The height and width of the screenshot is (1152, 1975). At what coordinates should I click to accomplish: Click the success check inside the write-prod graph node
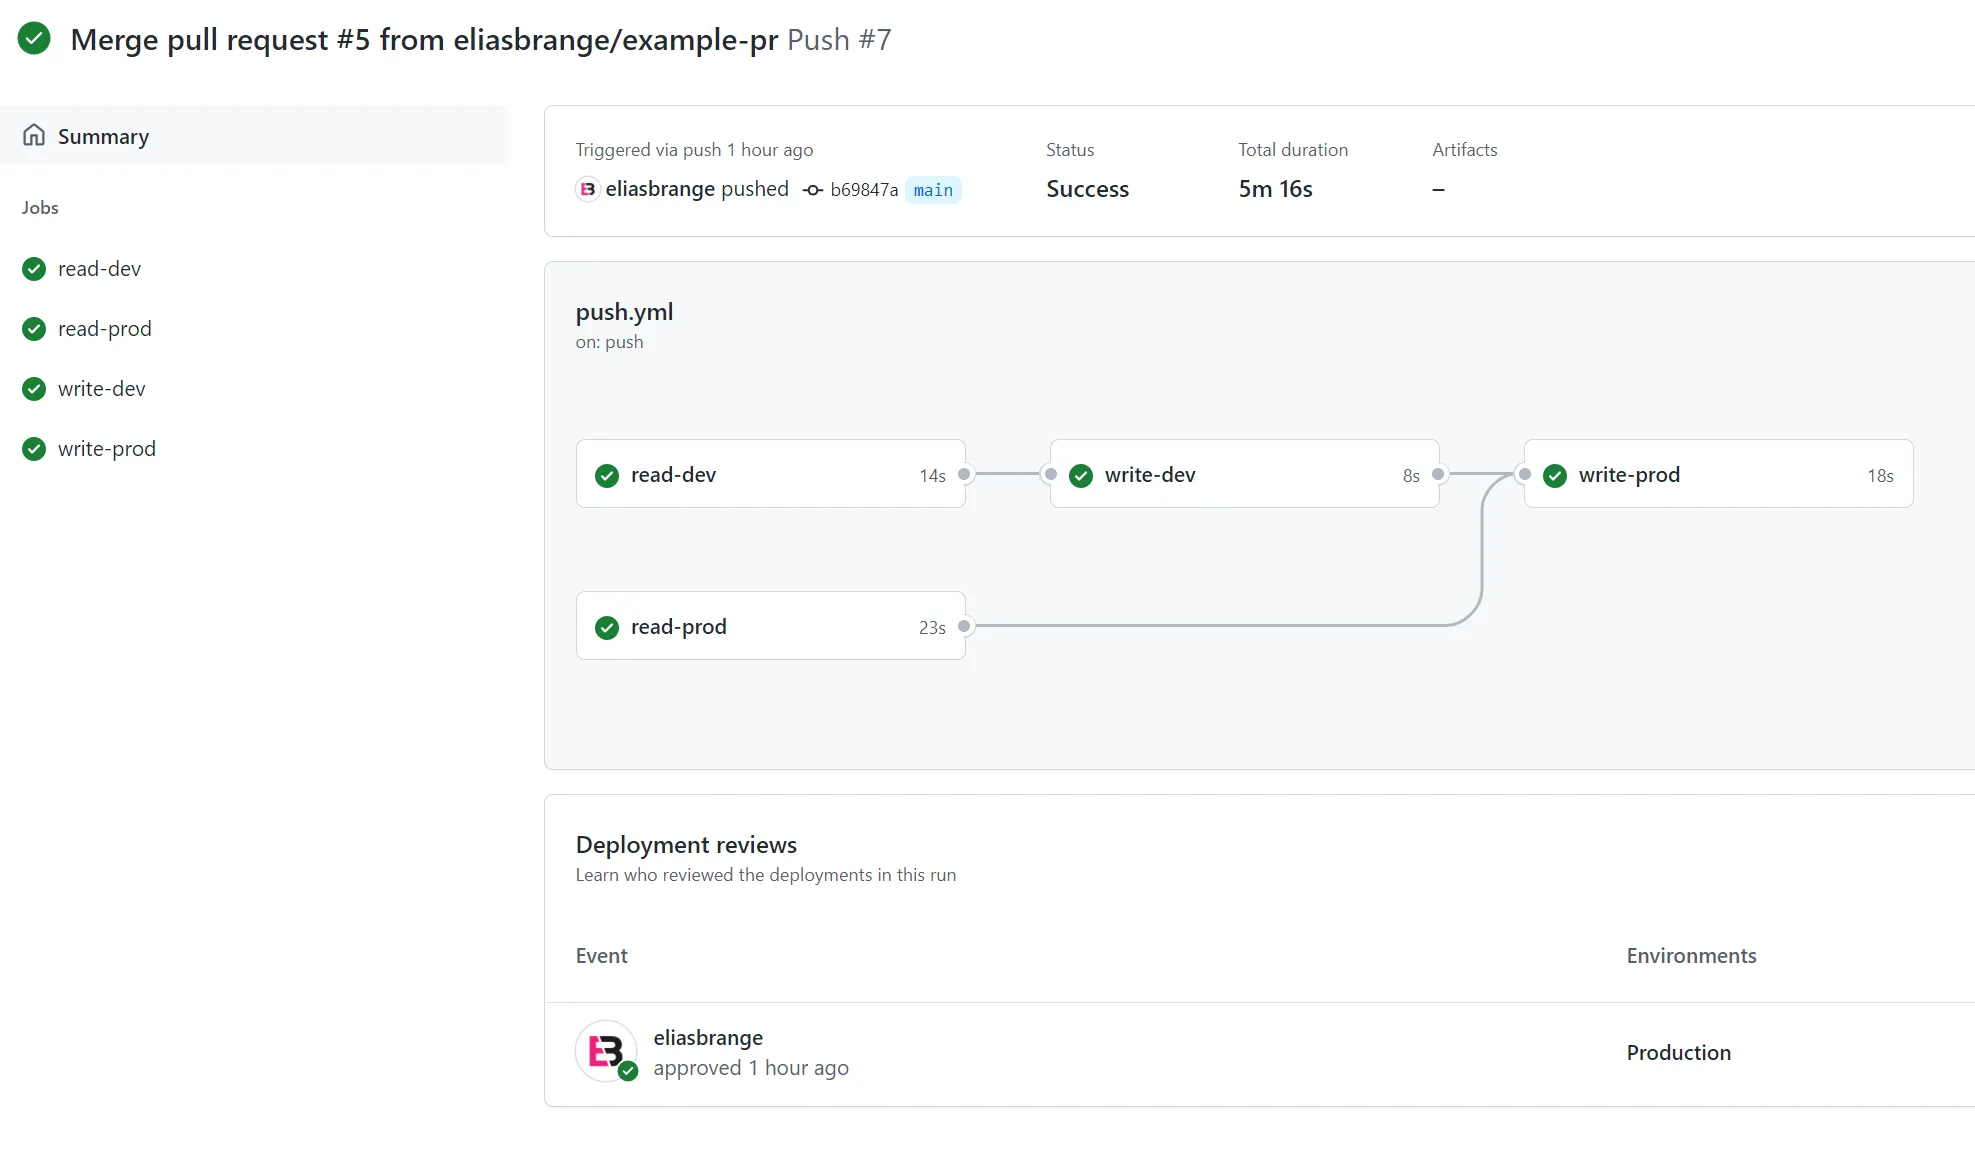click(x=1554, y=475)
